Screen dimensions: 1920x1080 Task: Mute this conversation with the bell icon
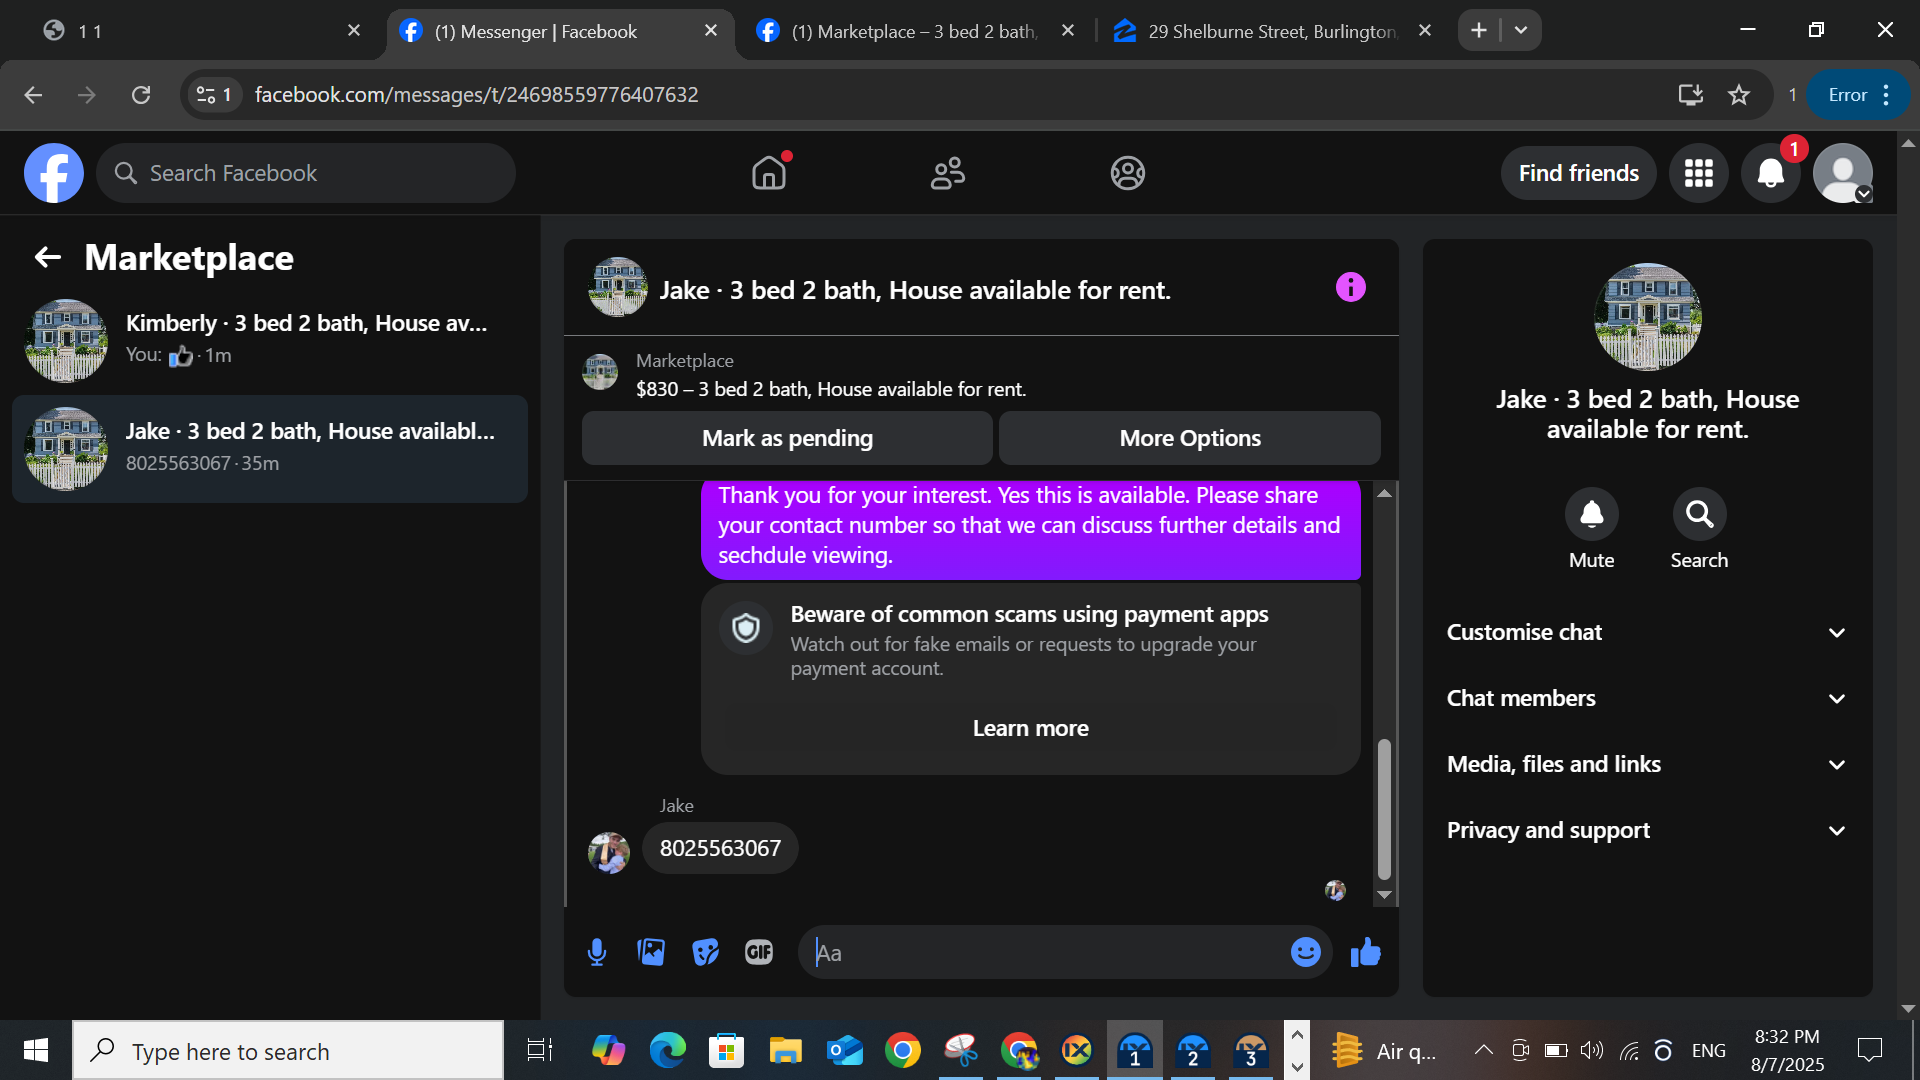click(1591, 514)
